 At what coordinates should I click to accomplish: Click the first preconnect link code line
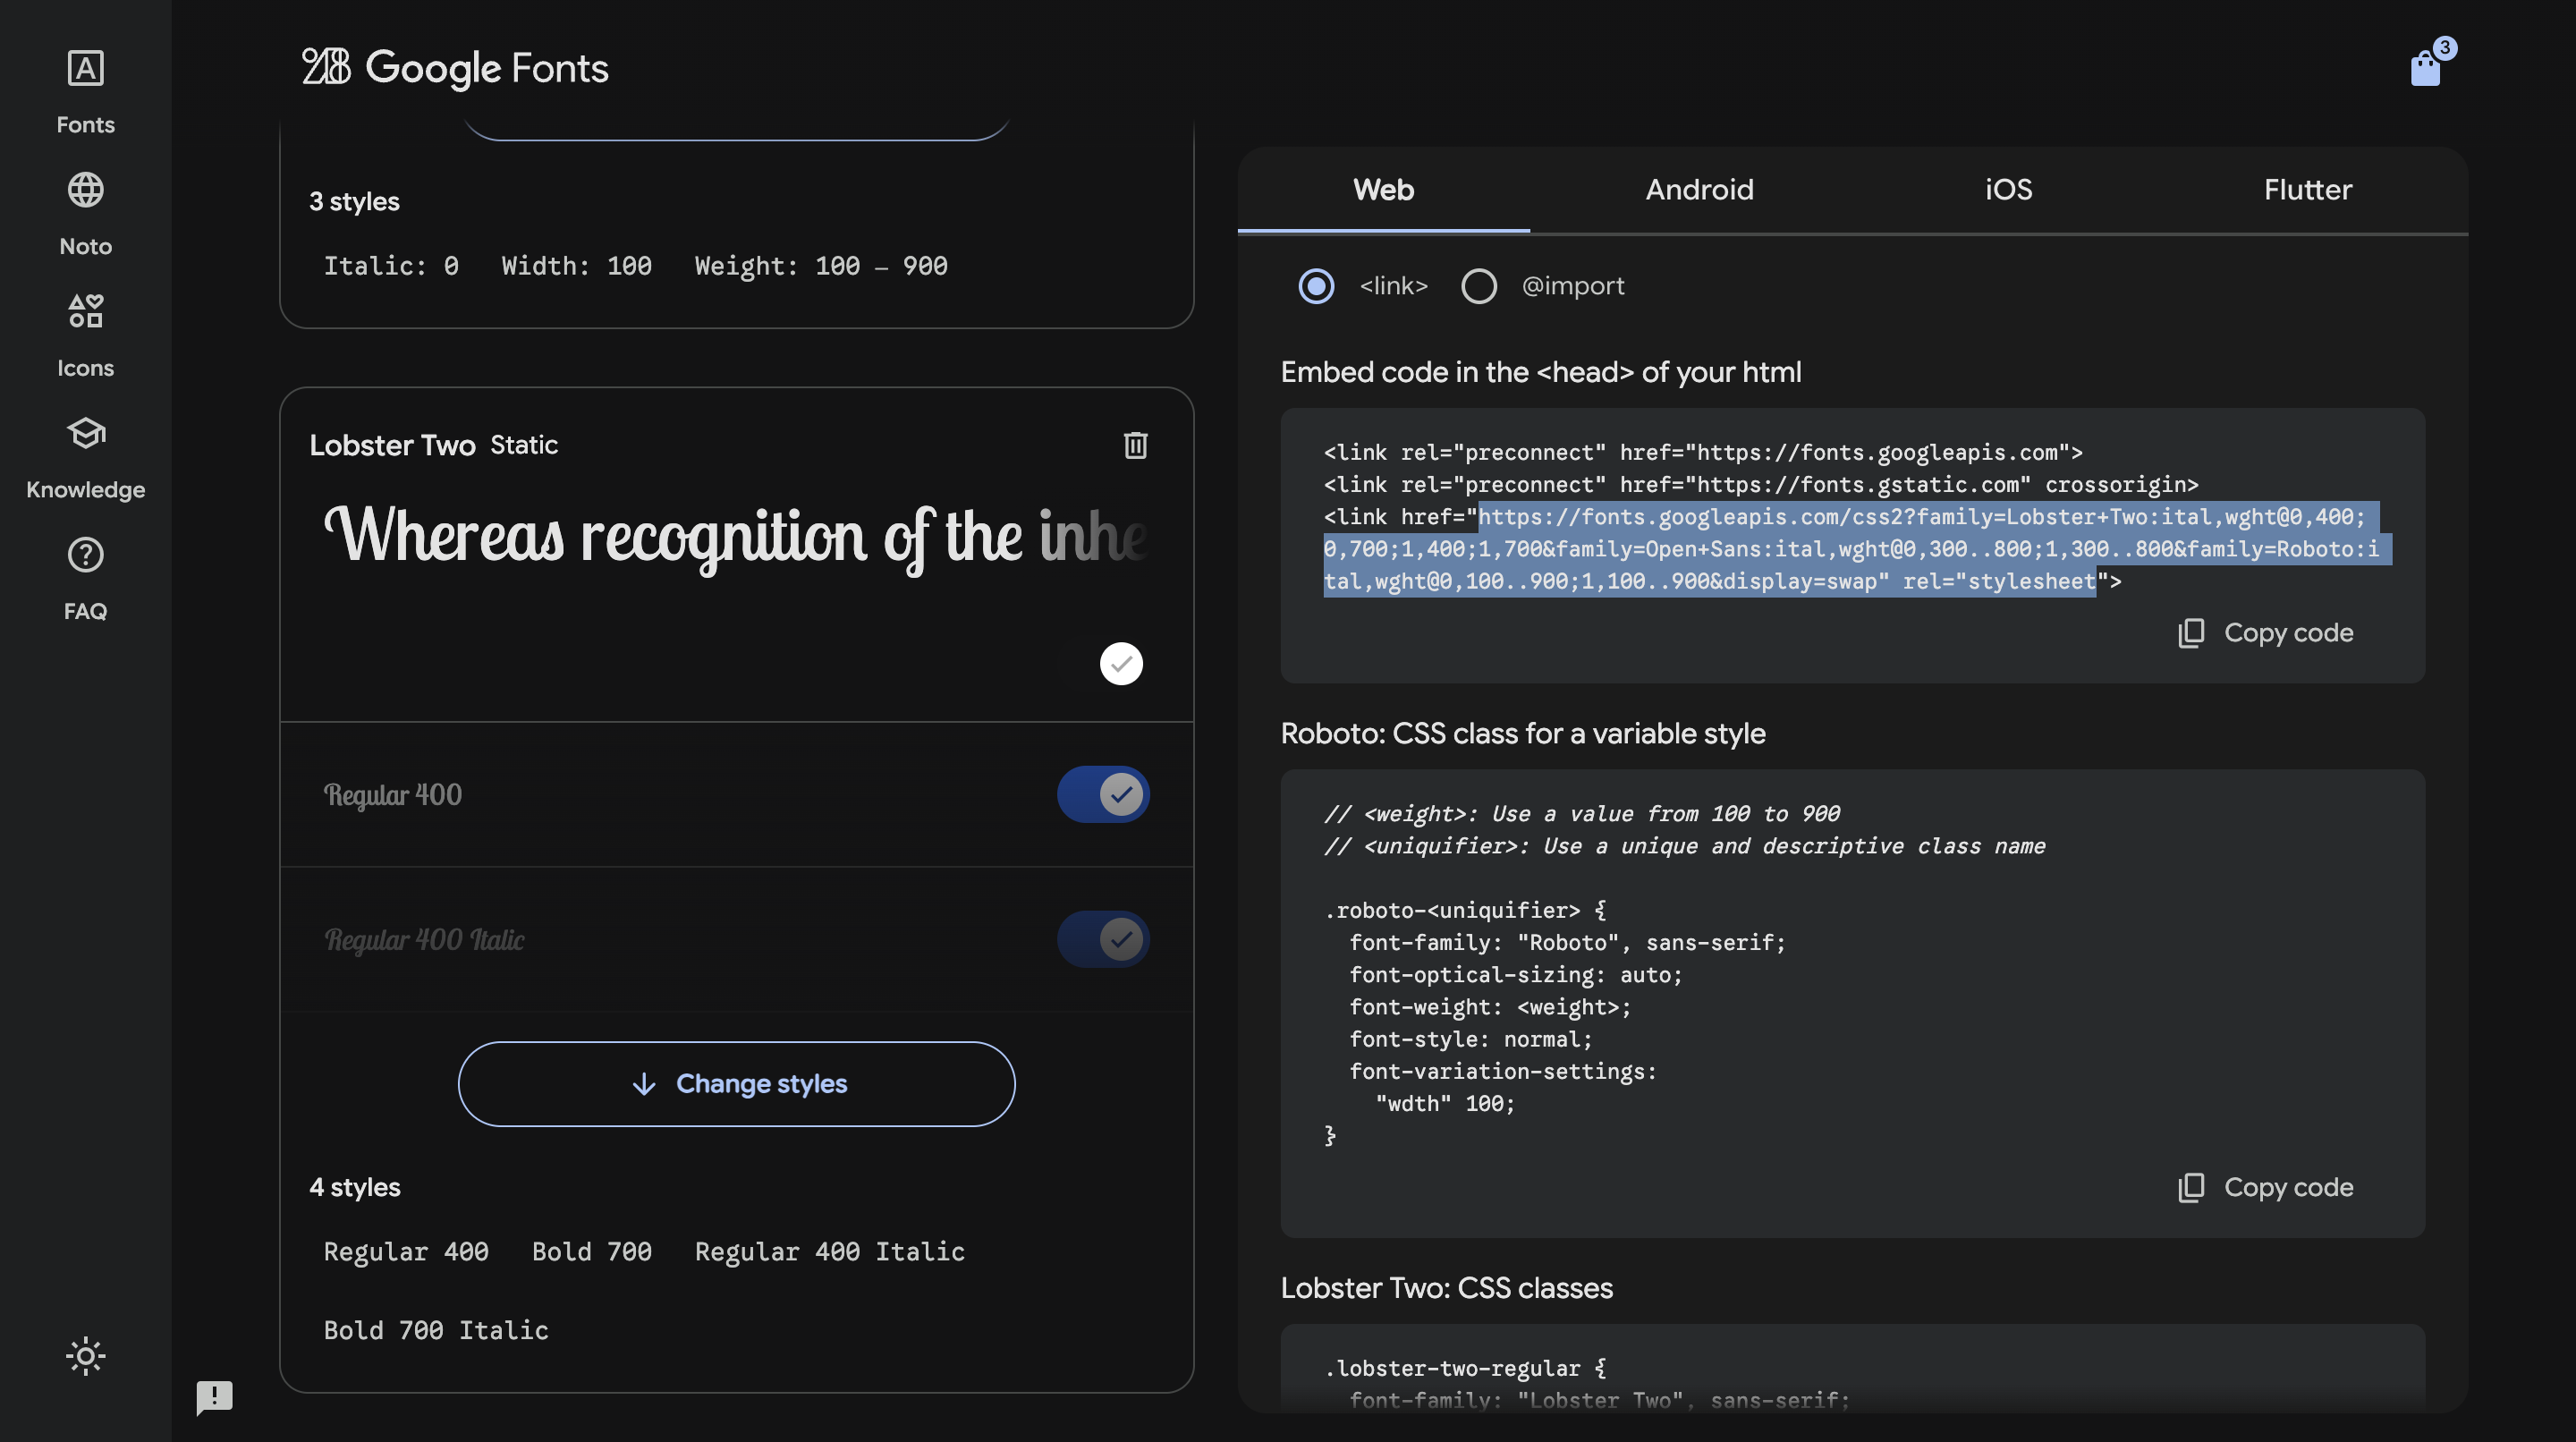point(1703,452)
